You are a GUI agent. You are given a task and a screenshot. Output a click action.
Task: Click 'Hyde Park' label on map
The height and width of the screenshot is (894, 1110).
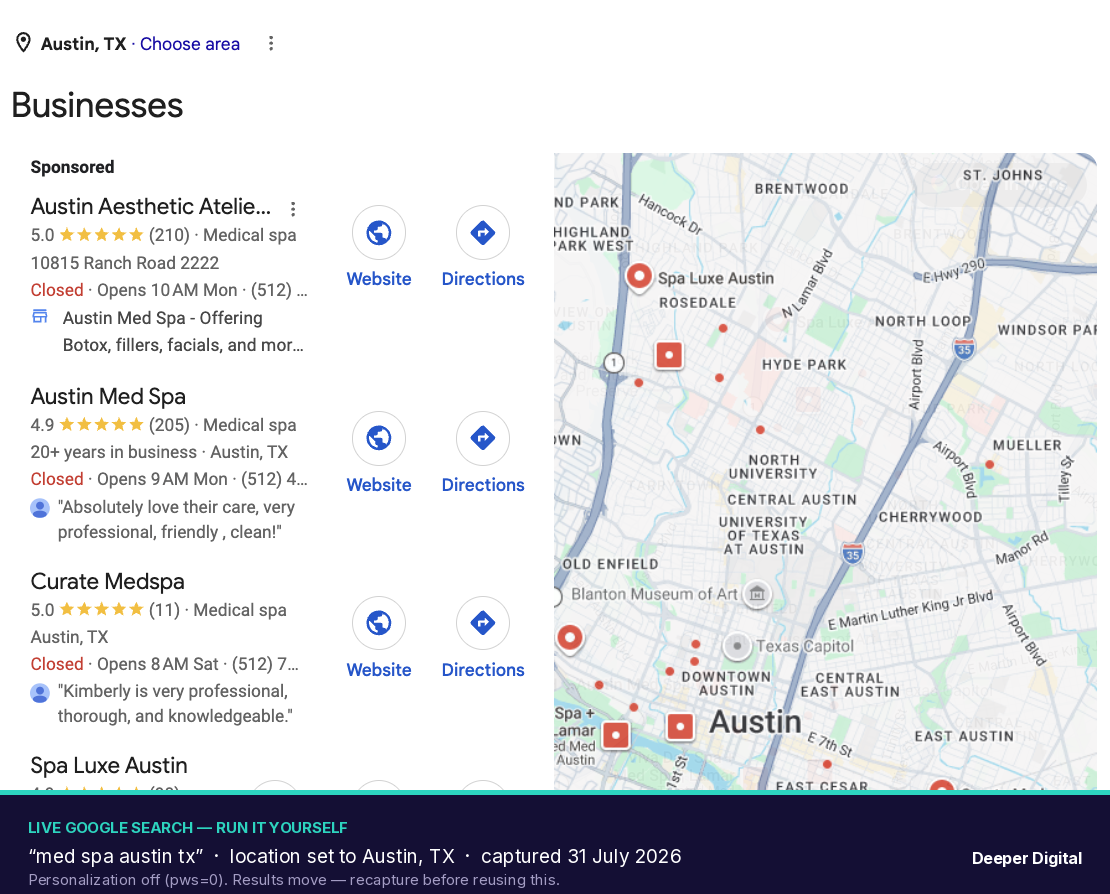804,365
